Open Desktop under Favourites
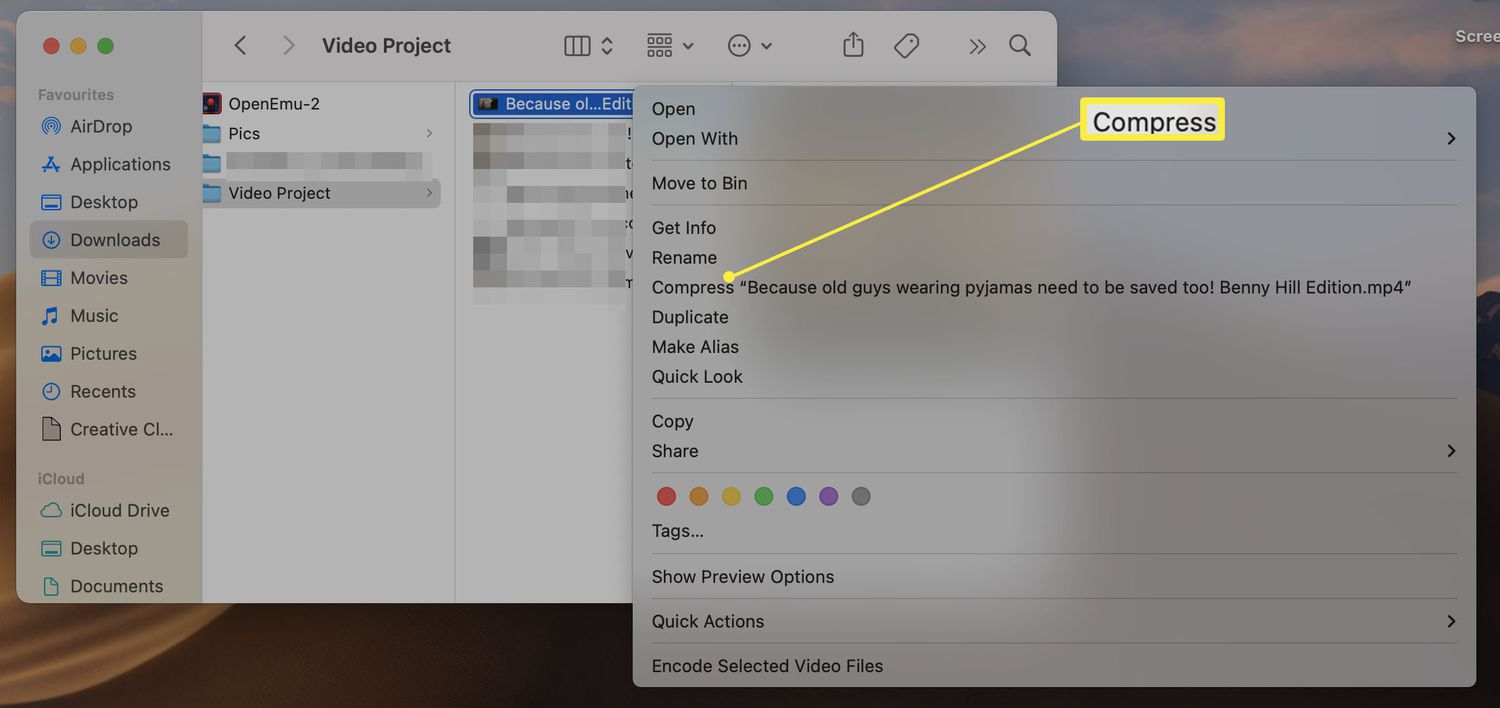 (104, 202)
